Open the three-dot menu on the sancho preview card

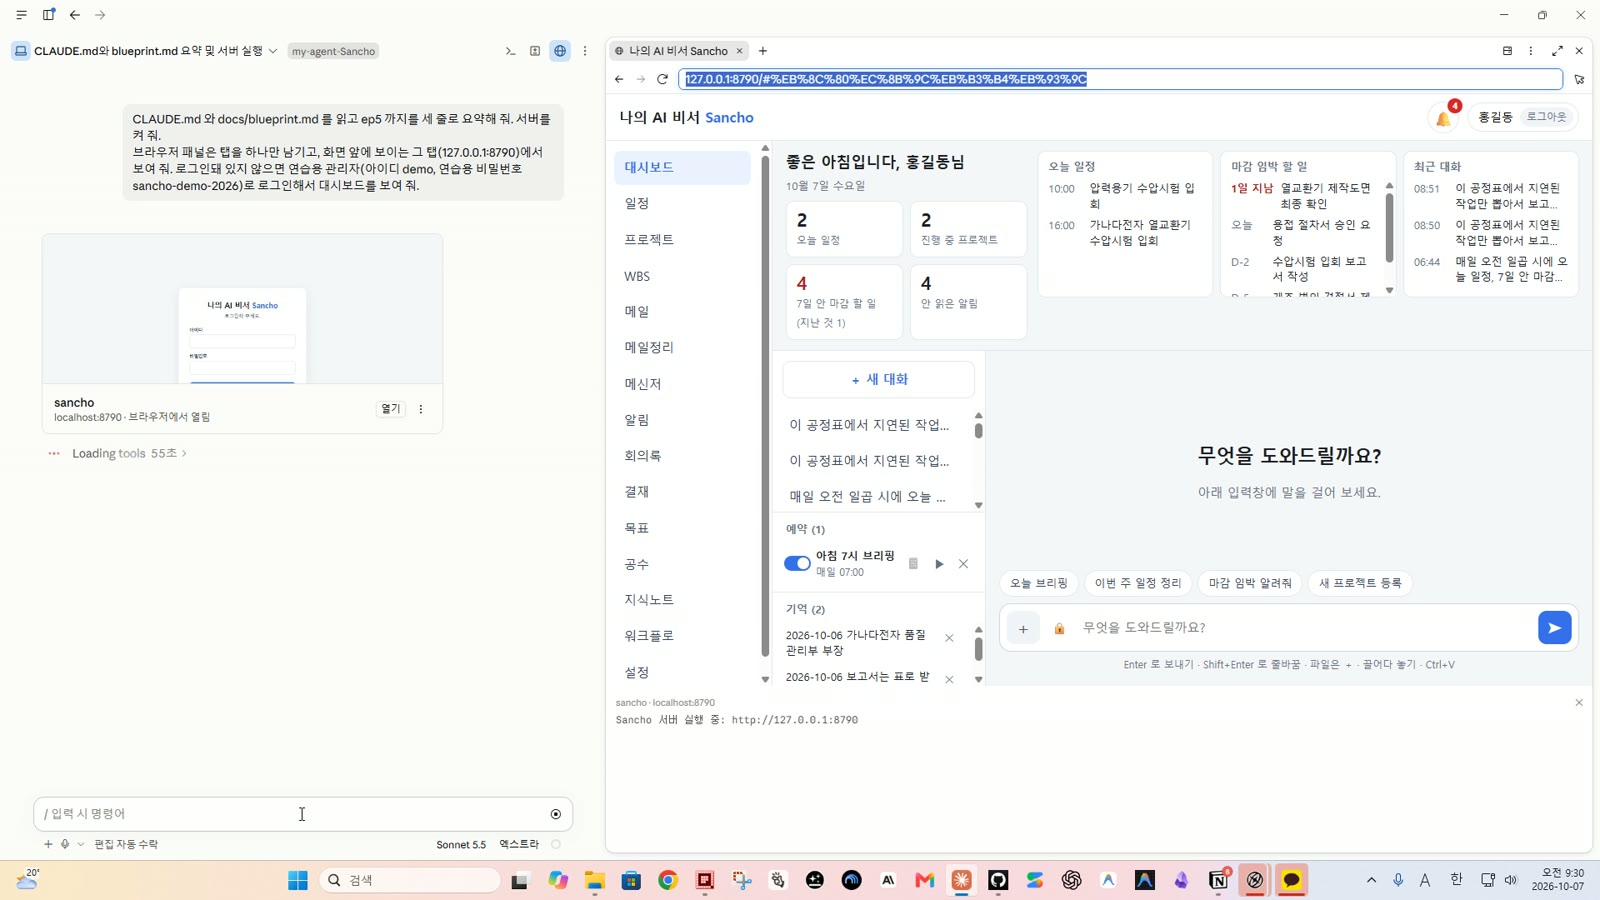point(421,409)
